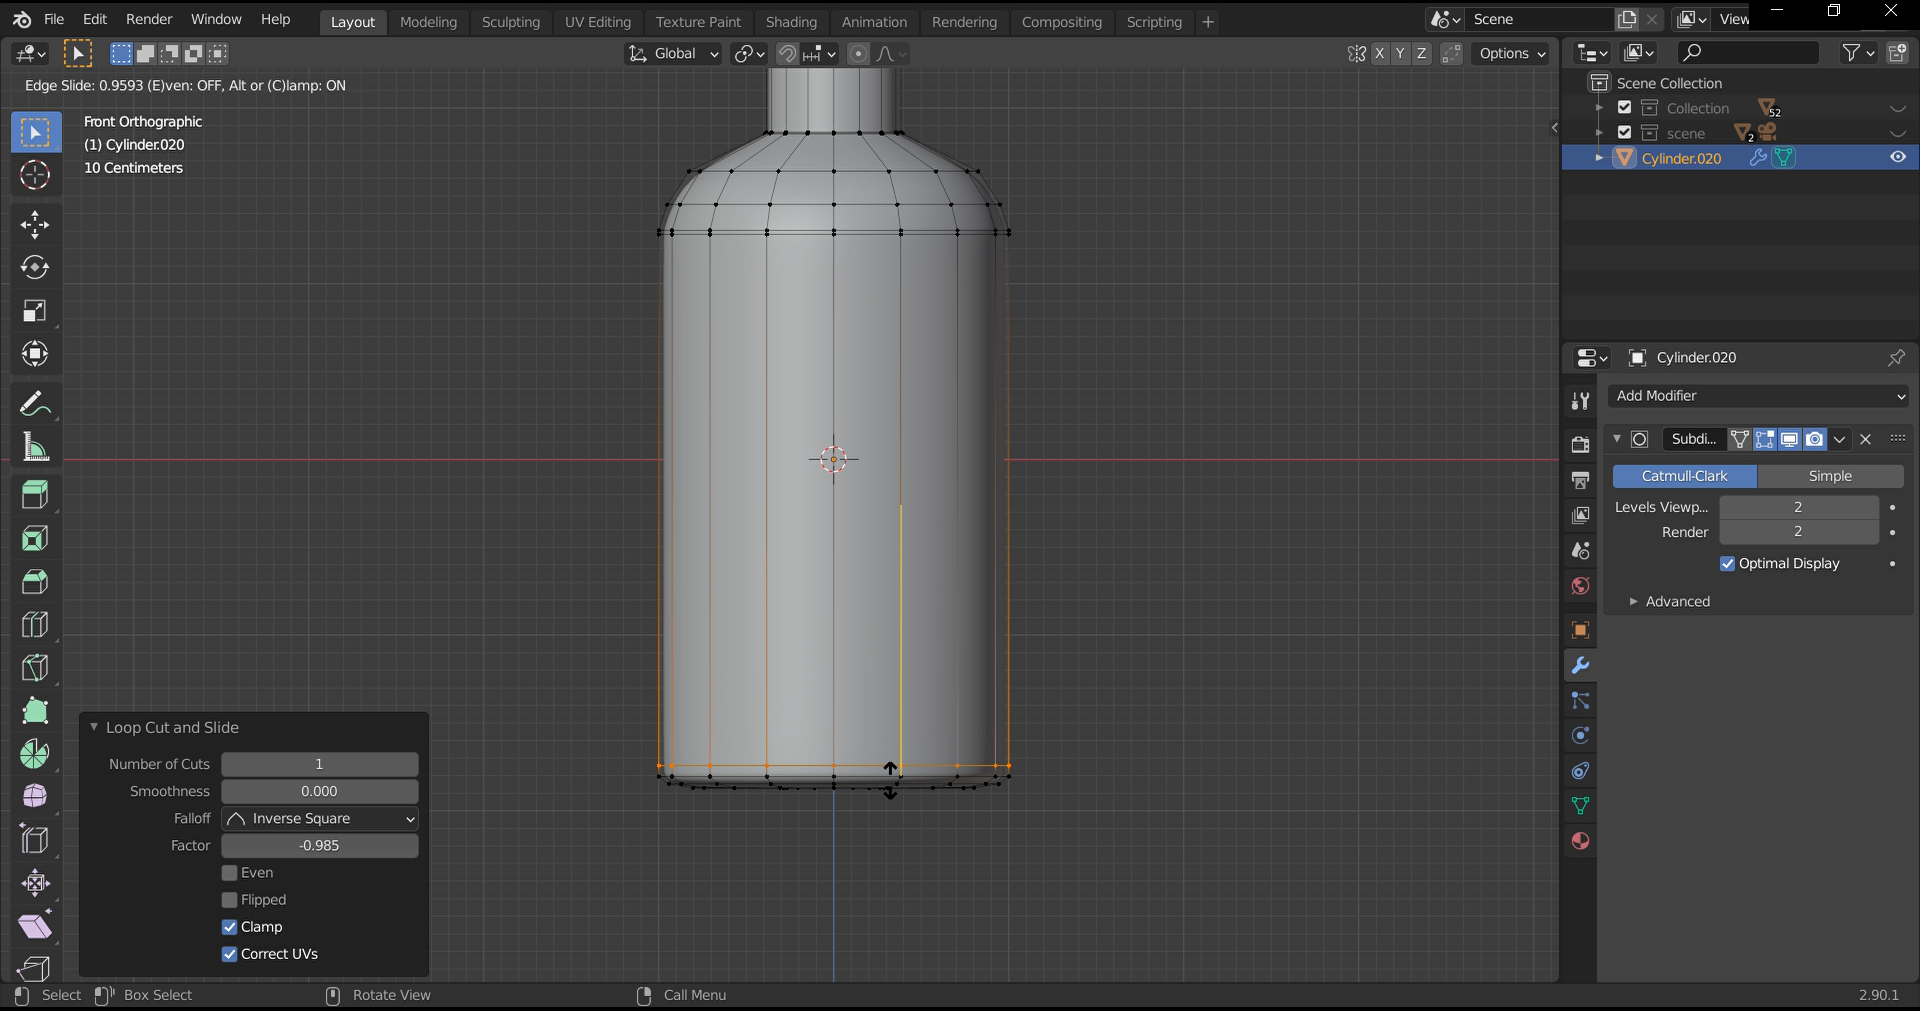The image size is (1920, 1011).
Task: Activate the Shrink/Fatten tool
Action: [35, 883]
